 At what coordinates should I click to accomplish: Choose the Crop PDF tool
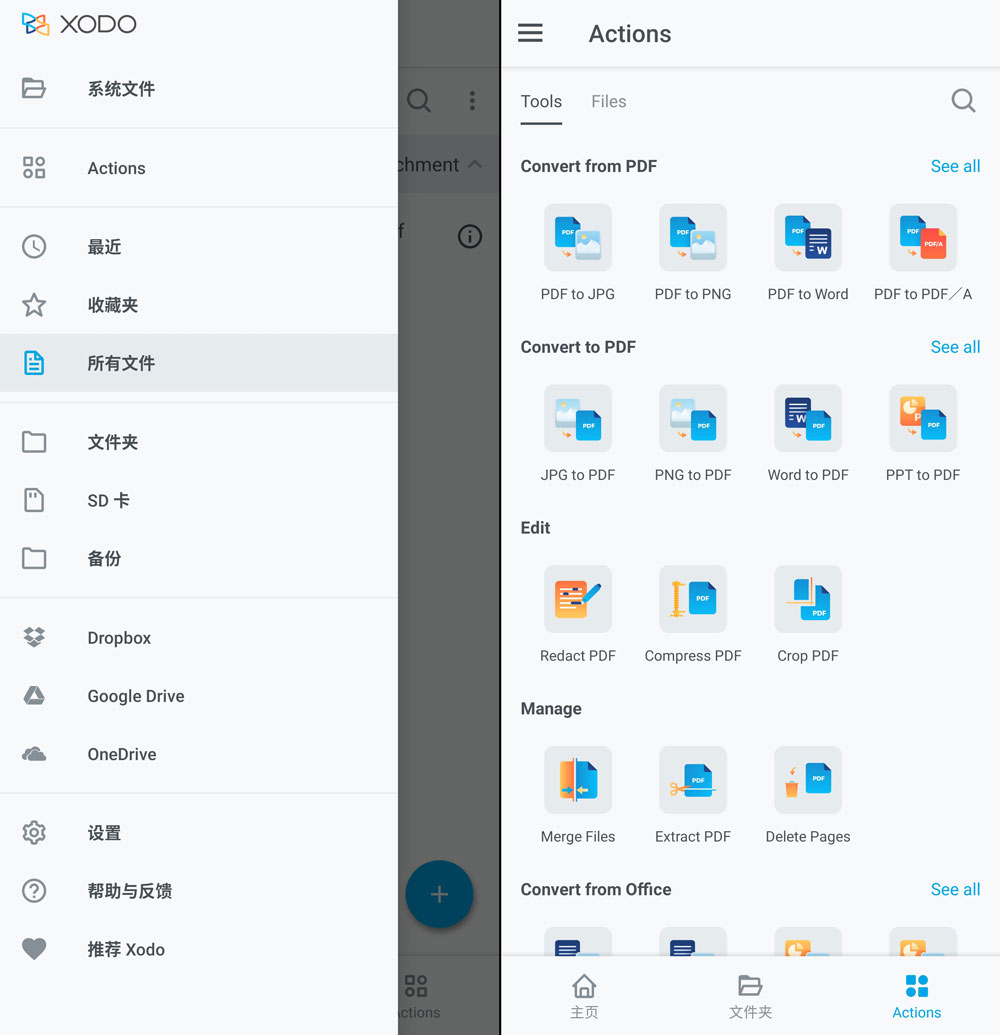point(807,615)
